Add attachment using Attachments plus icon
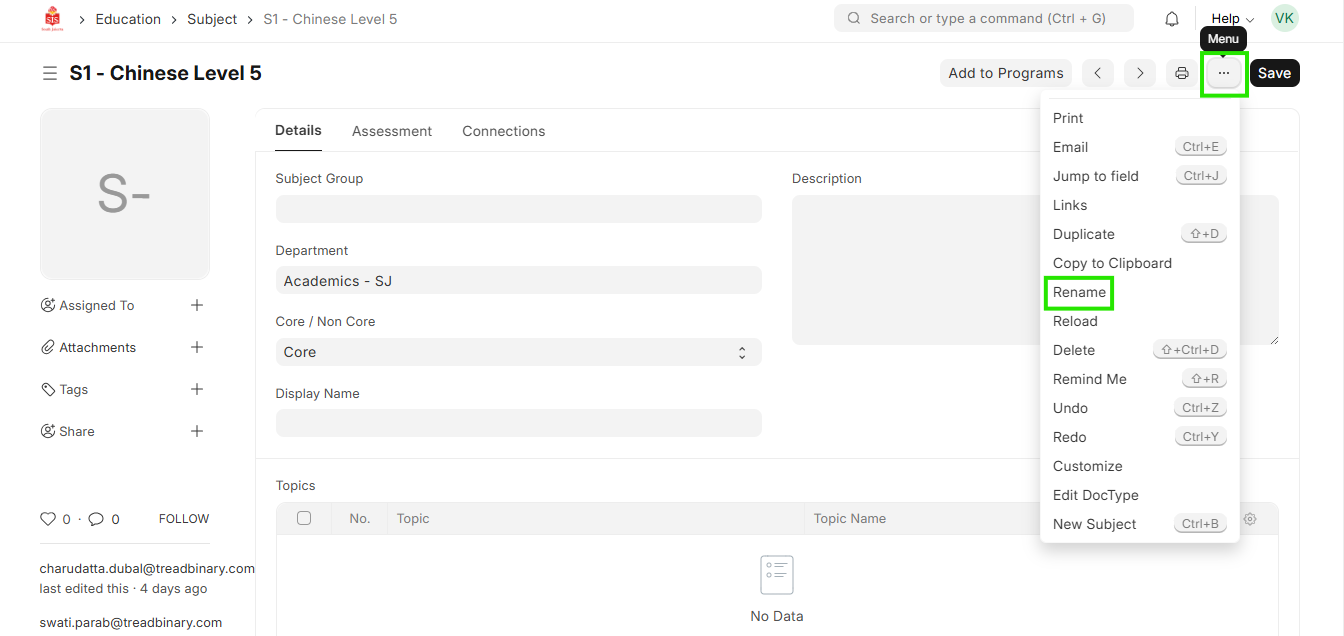 197,347
